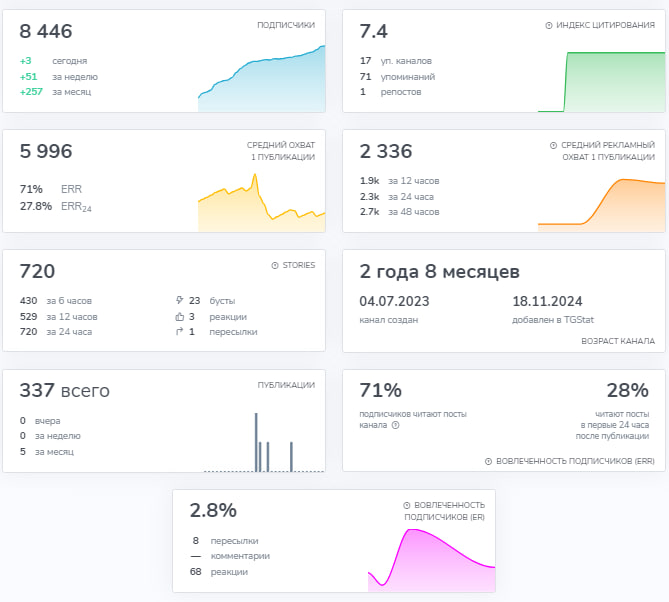This screenshot has height=602, width=669.
Task: Click the icon beside STORIES label
Action: (x=275, y=266)
